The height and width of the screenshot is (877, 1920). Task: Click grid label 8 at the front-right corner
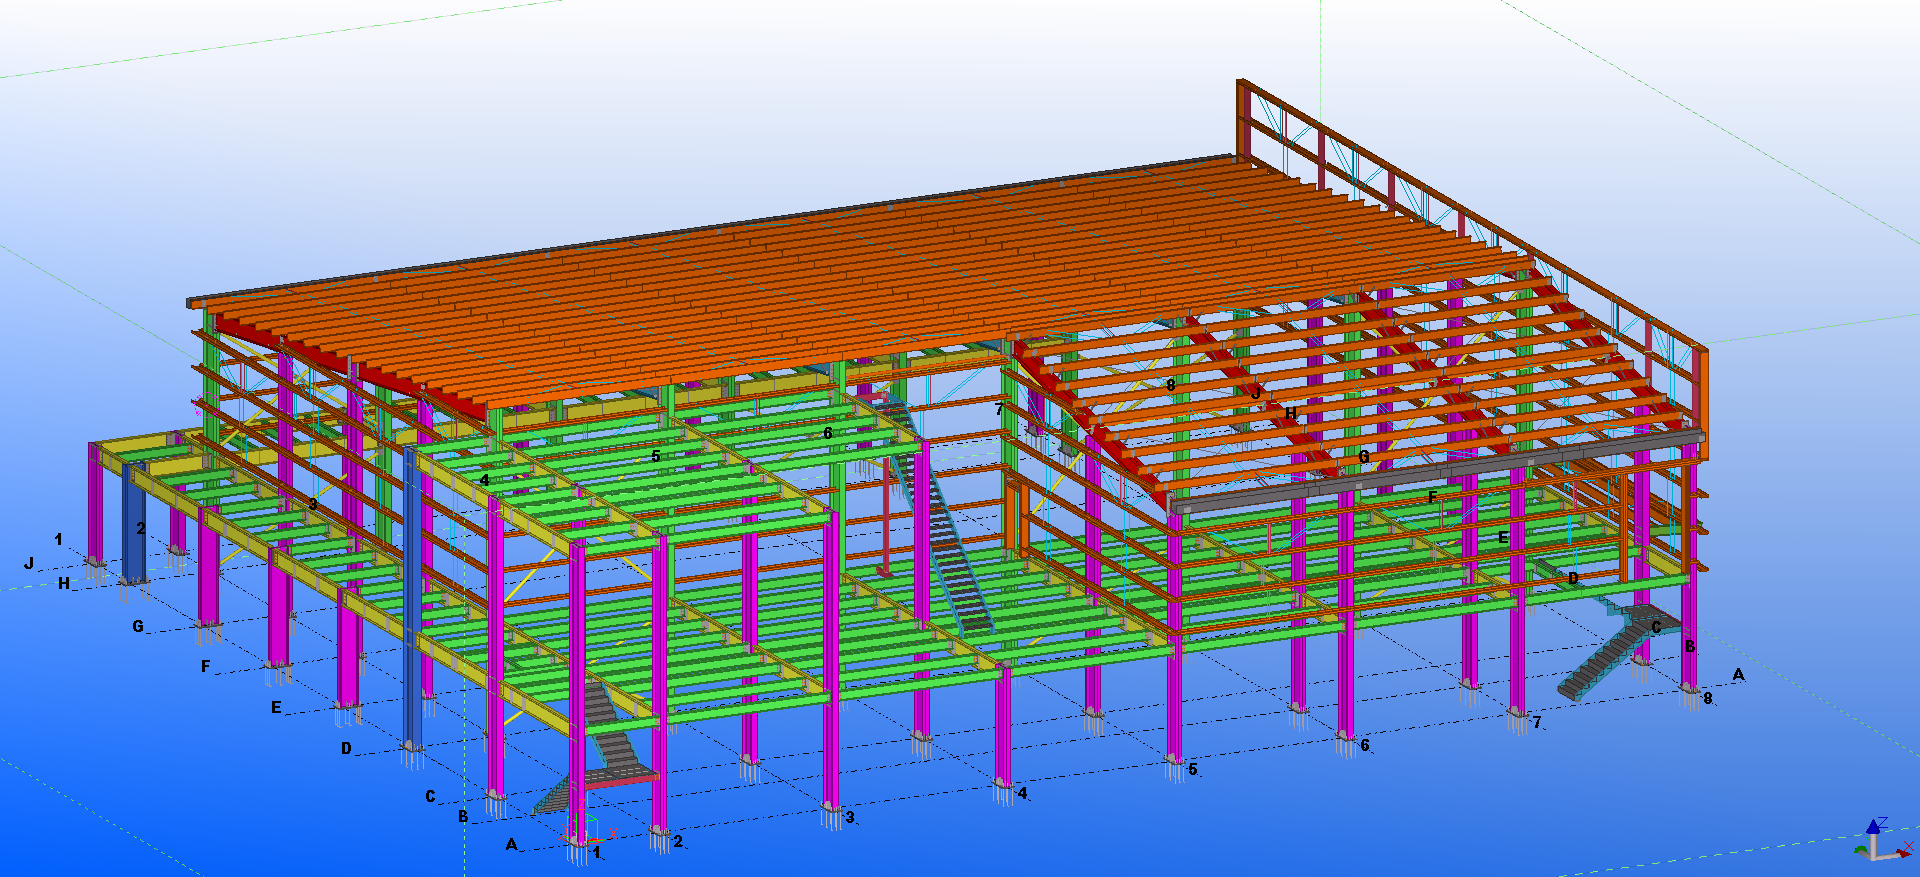point(1708,698)
